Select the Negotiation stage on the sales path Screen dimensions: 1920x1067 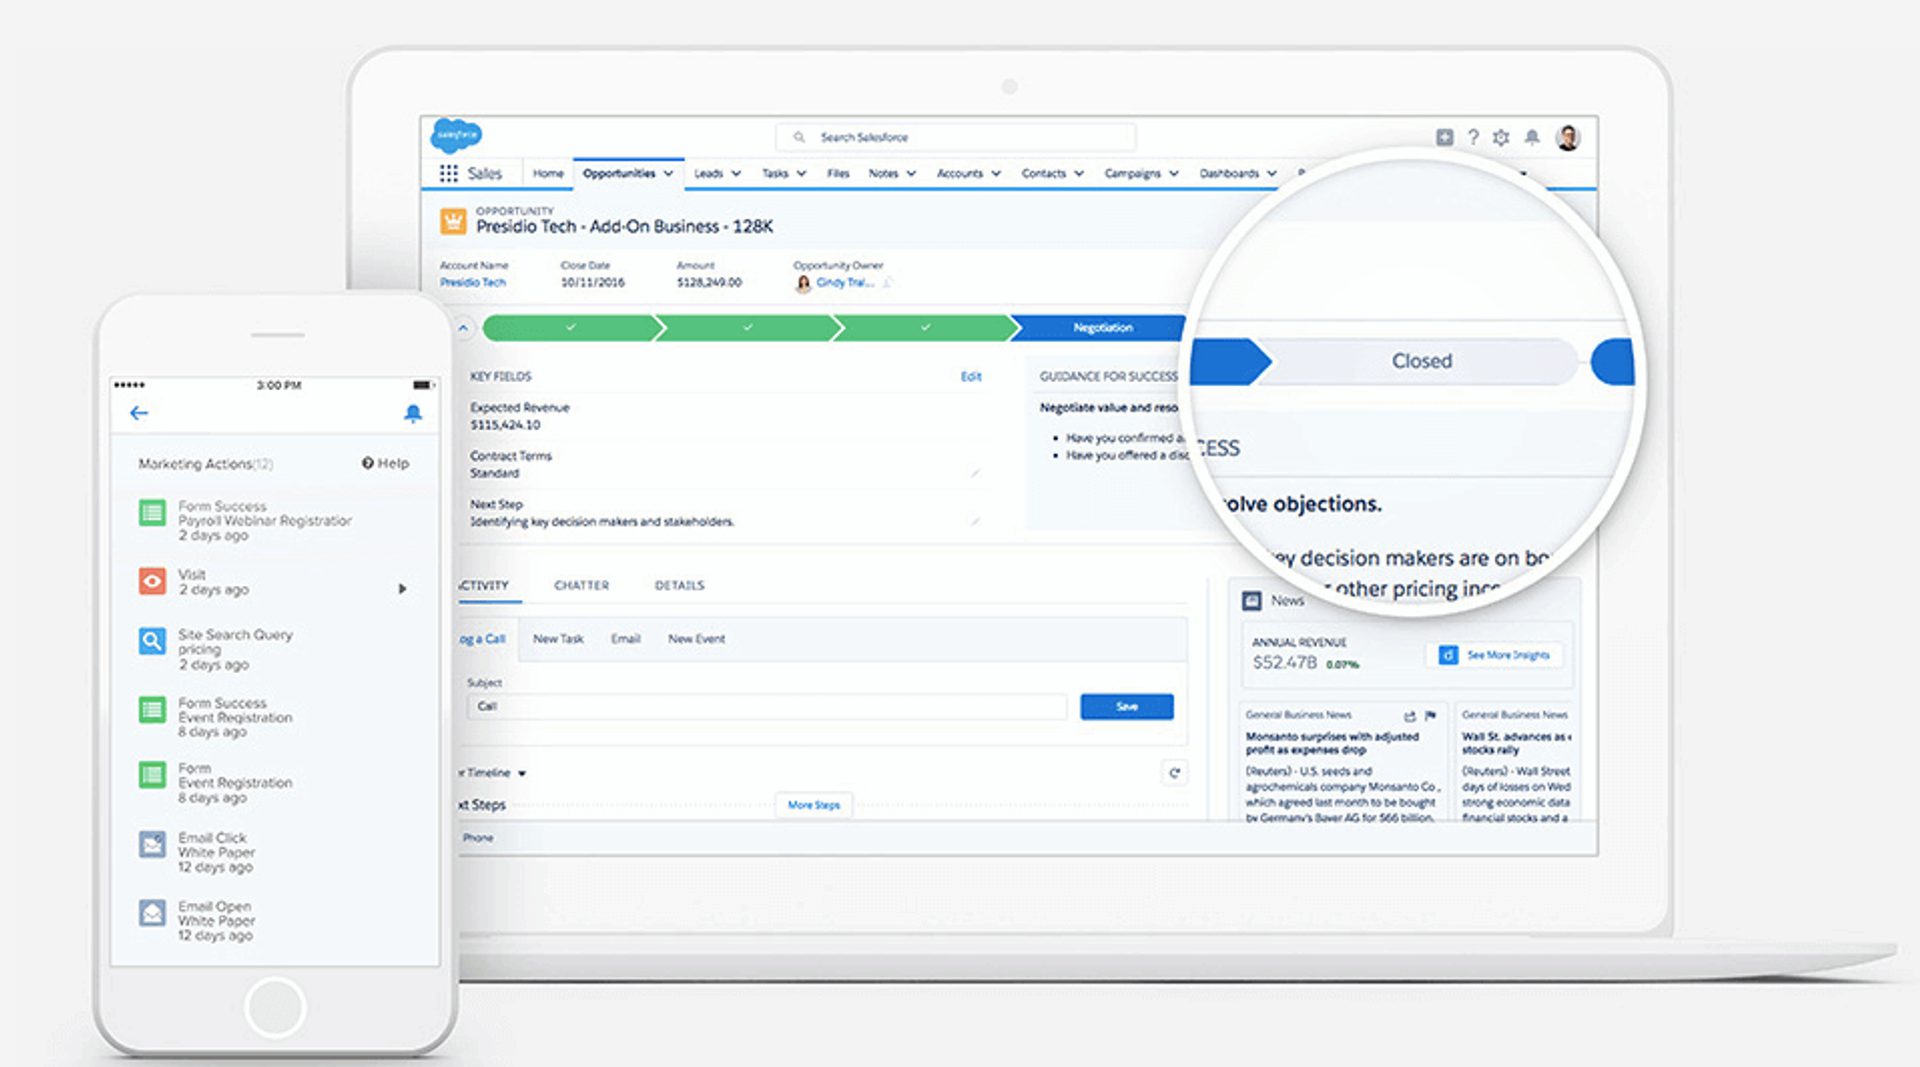1103,327
